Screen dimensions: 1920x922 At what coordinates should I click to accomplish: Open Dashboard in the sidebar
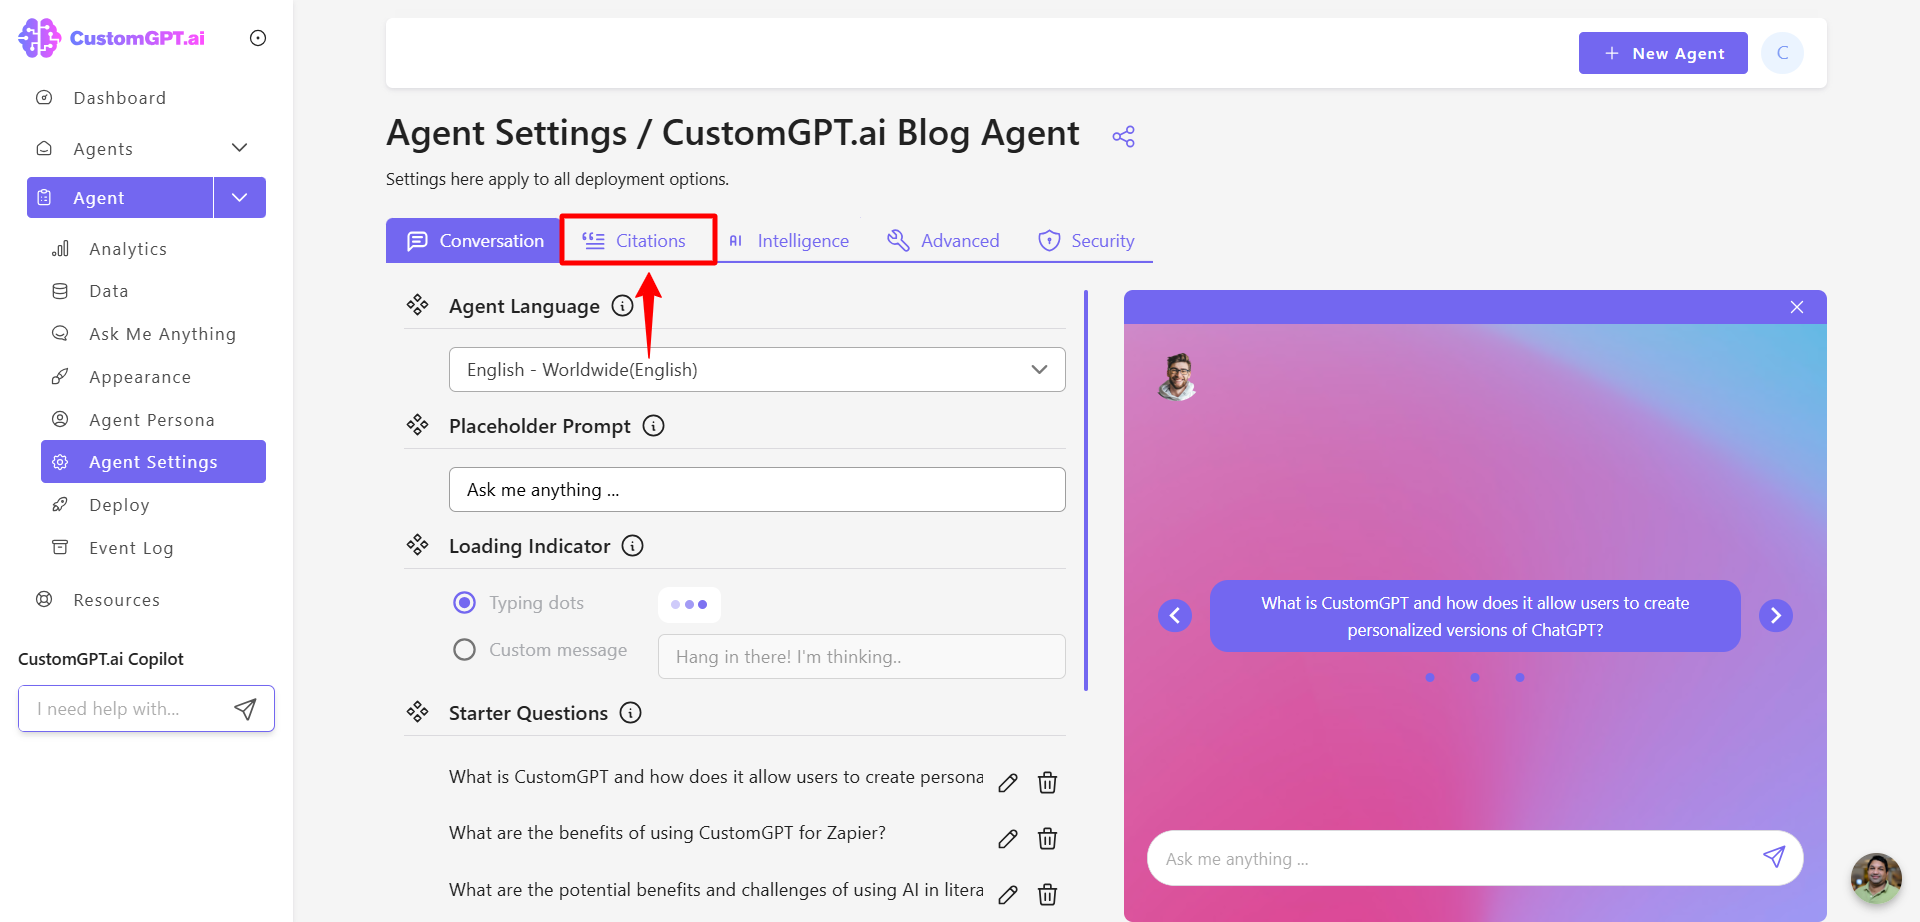pyautogui.click(x=119, y=98)
